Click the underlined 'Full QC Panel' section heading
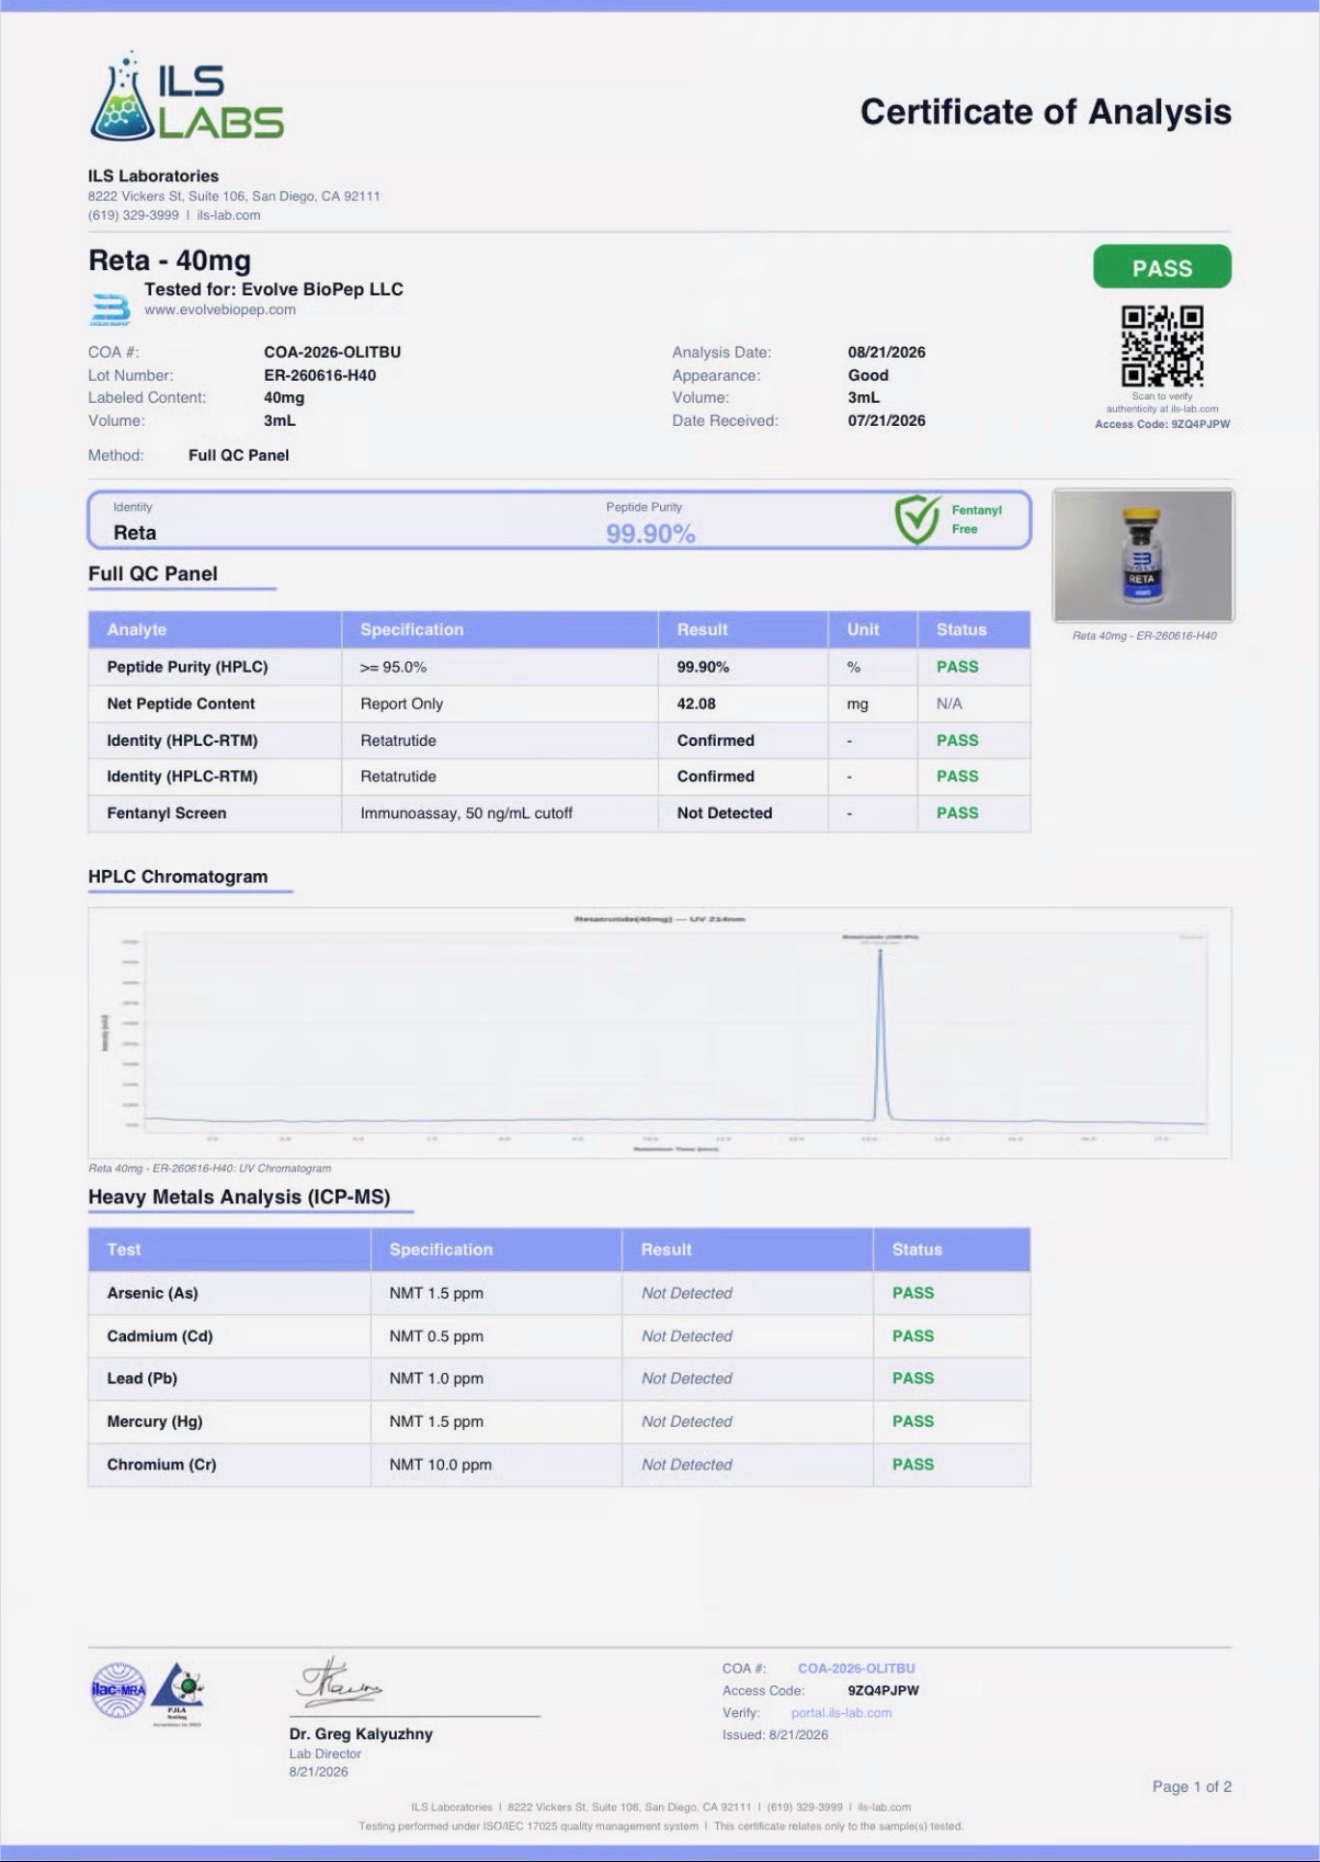Viewport: 1320px width, 1862px height. [x=153, y=574]
